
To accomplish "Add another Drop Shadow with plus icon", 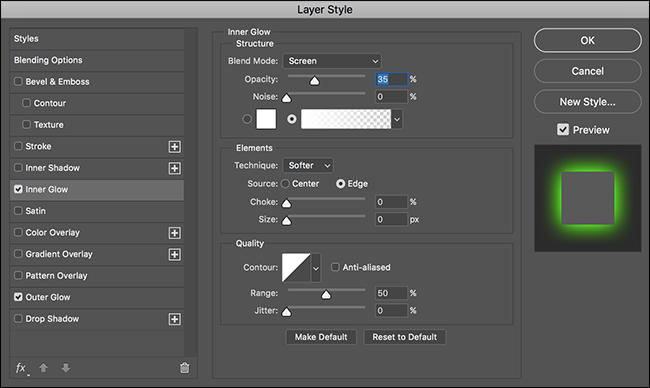I will point(175,319).
